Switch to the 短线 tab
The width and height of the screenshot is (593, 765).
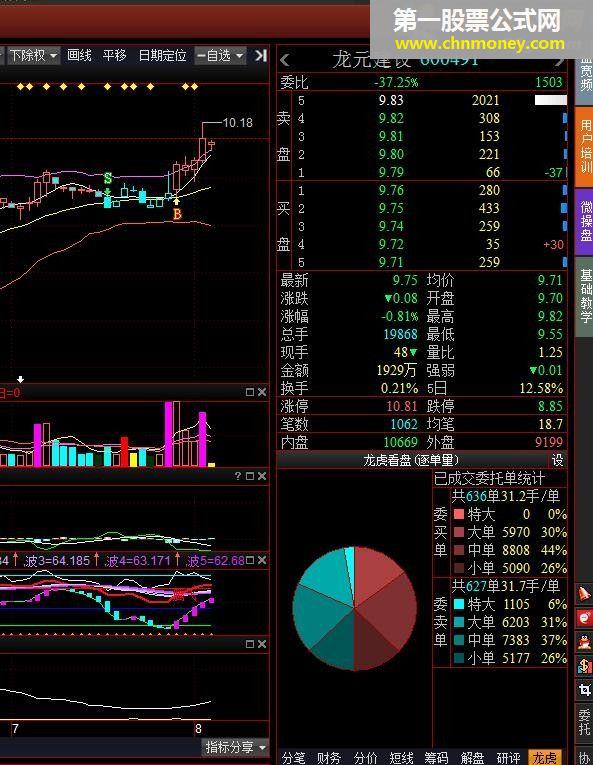pyautogui.click(x=401, y=758)
